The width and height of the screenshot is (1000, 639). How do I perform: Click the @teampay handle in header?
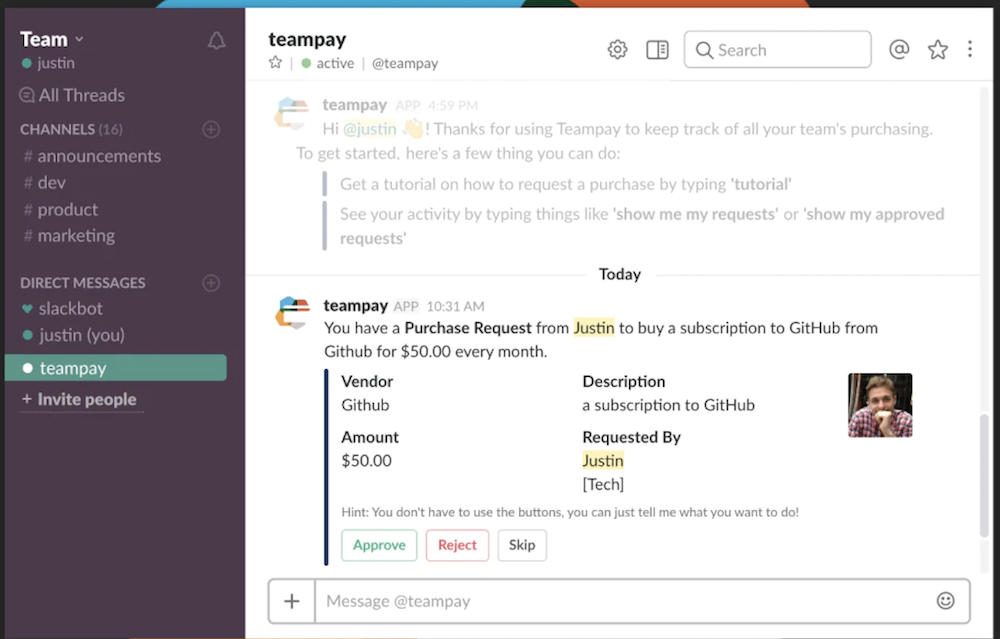405,63
